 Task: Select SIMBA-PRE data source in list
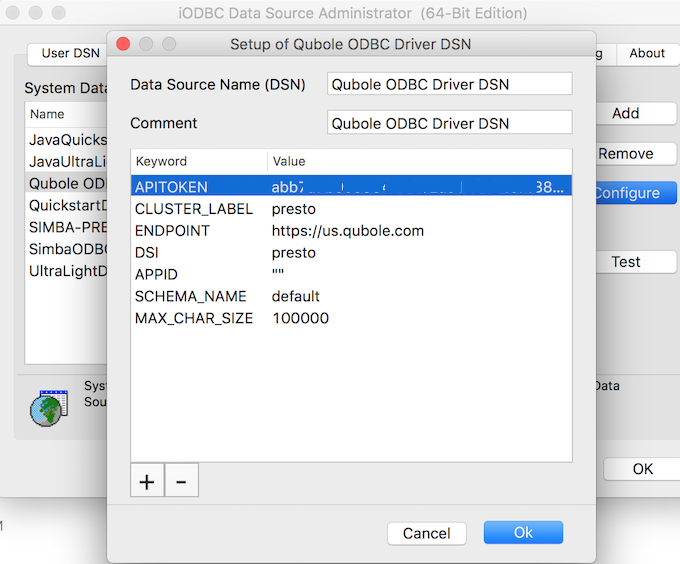coord(66,227)
